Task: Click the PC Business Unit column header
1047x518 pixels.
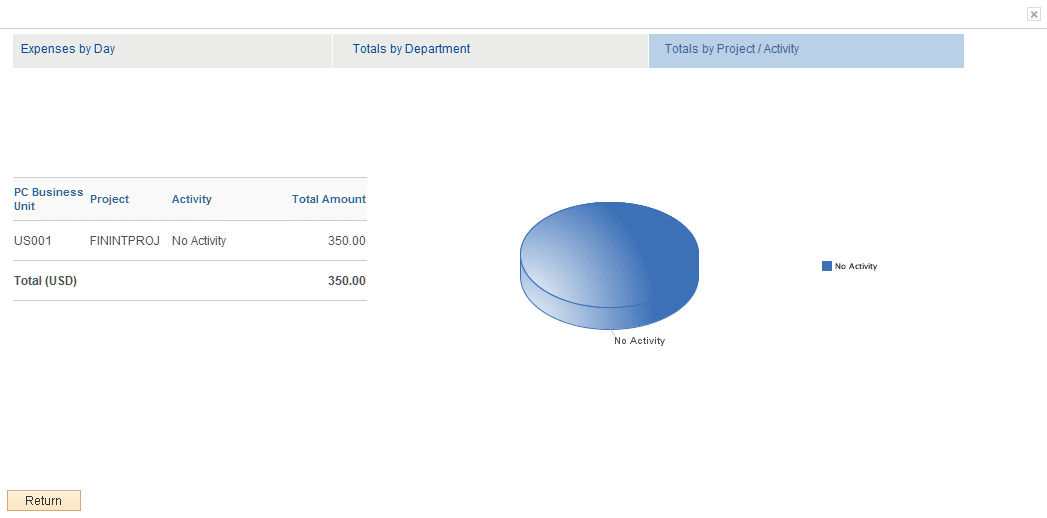Action: [49, 199]
